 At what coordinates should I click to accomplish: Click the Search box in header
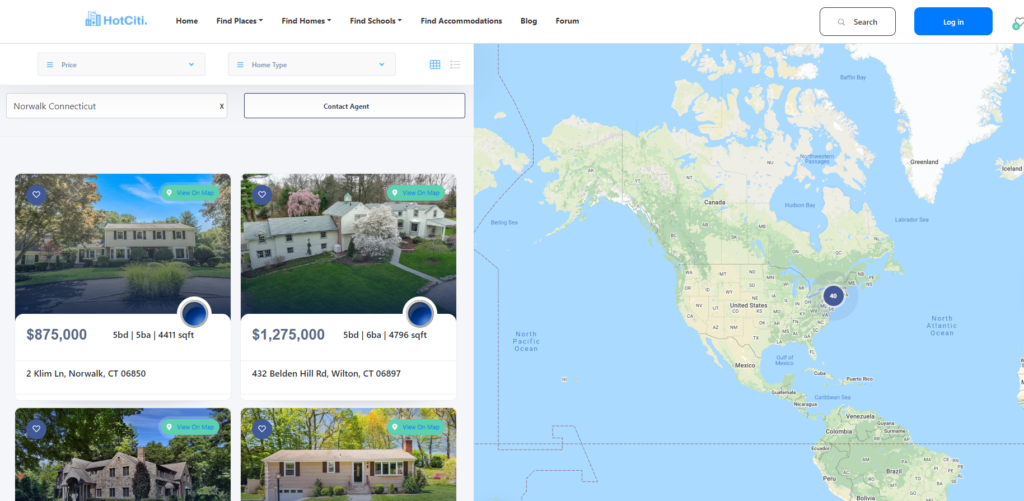857,22
